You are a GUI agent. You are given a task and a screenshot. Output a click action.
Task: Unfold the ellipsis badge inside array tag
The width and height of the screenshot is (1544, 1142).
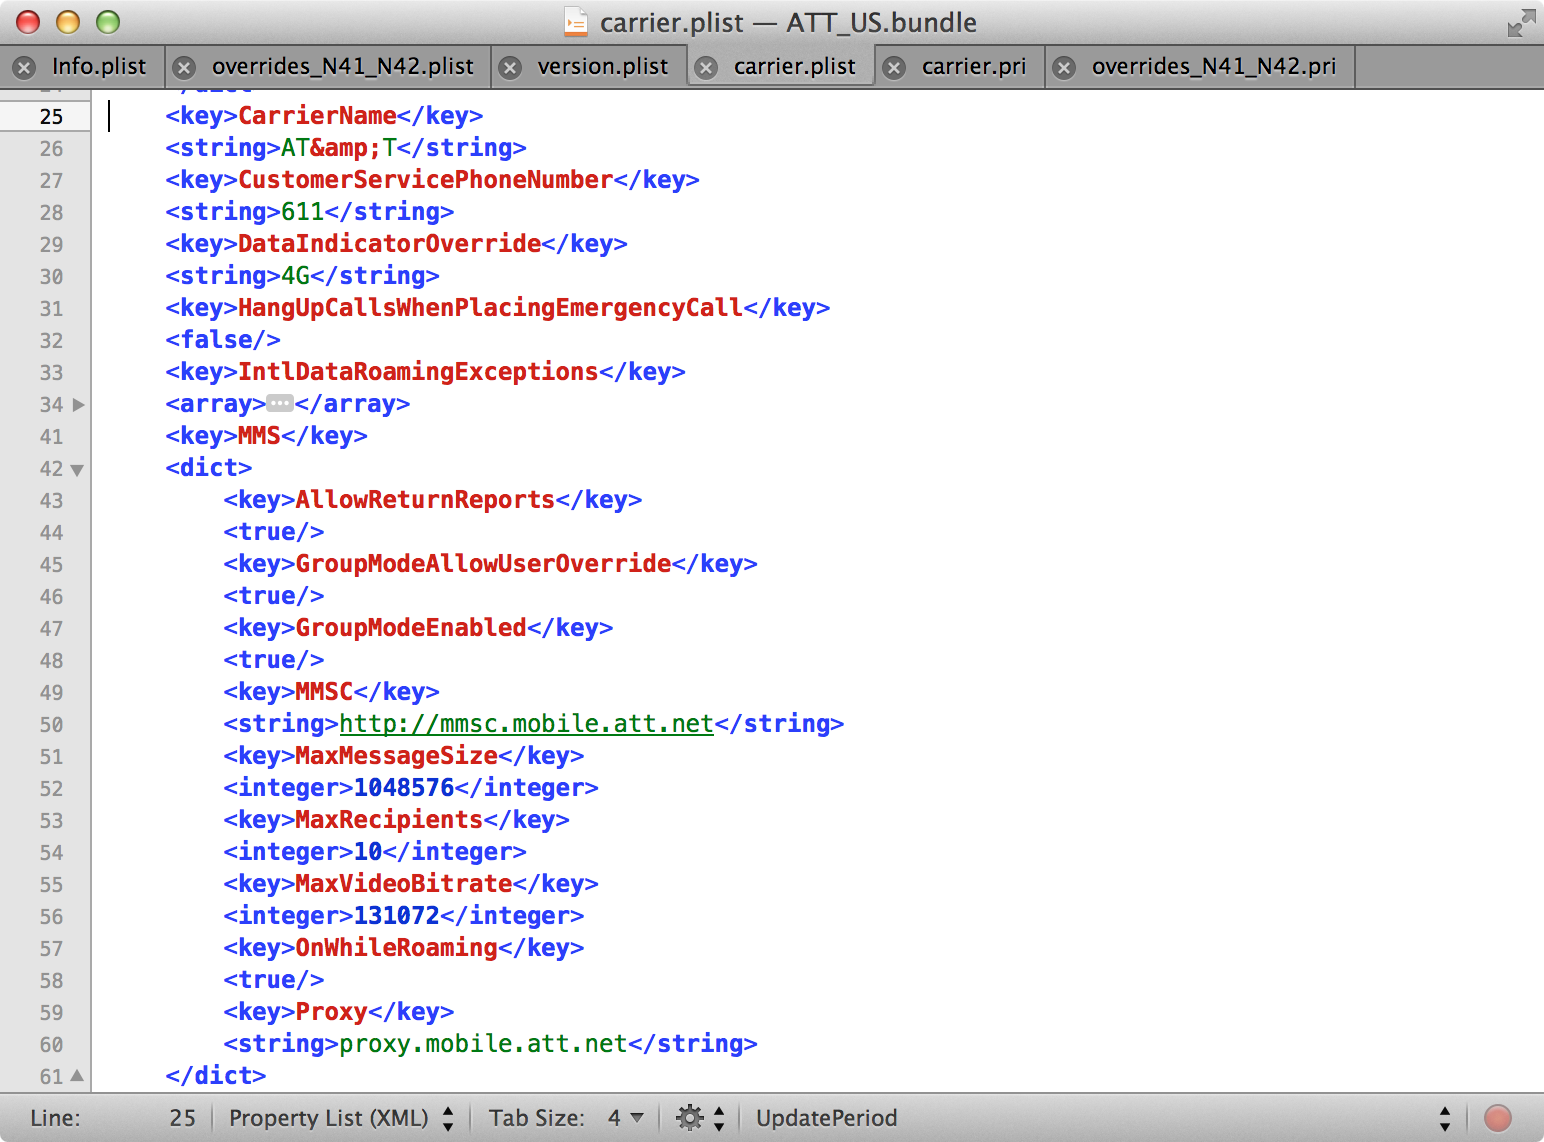[x=280, y=404]
